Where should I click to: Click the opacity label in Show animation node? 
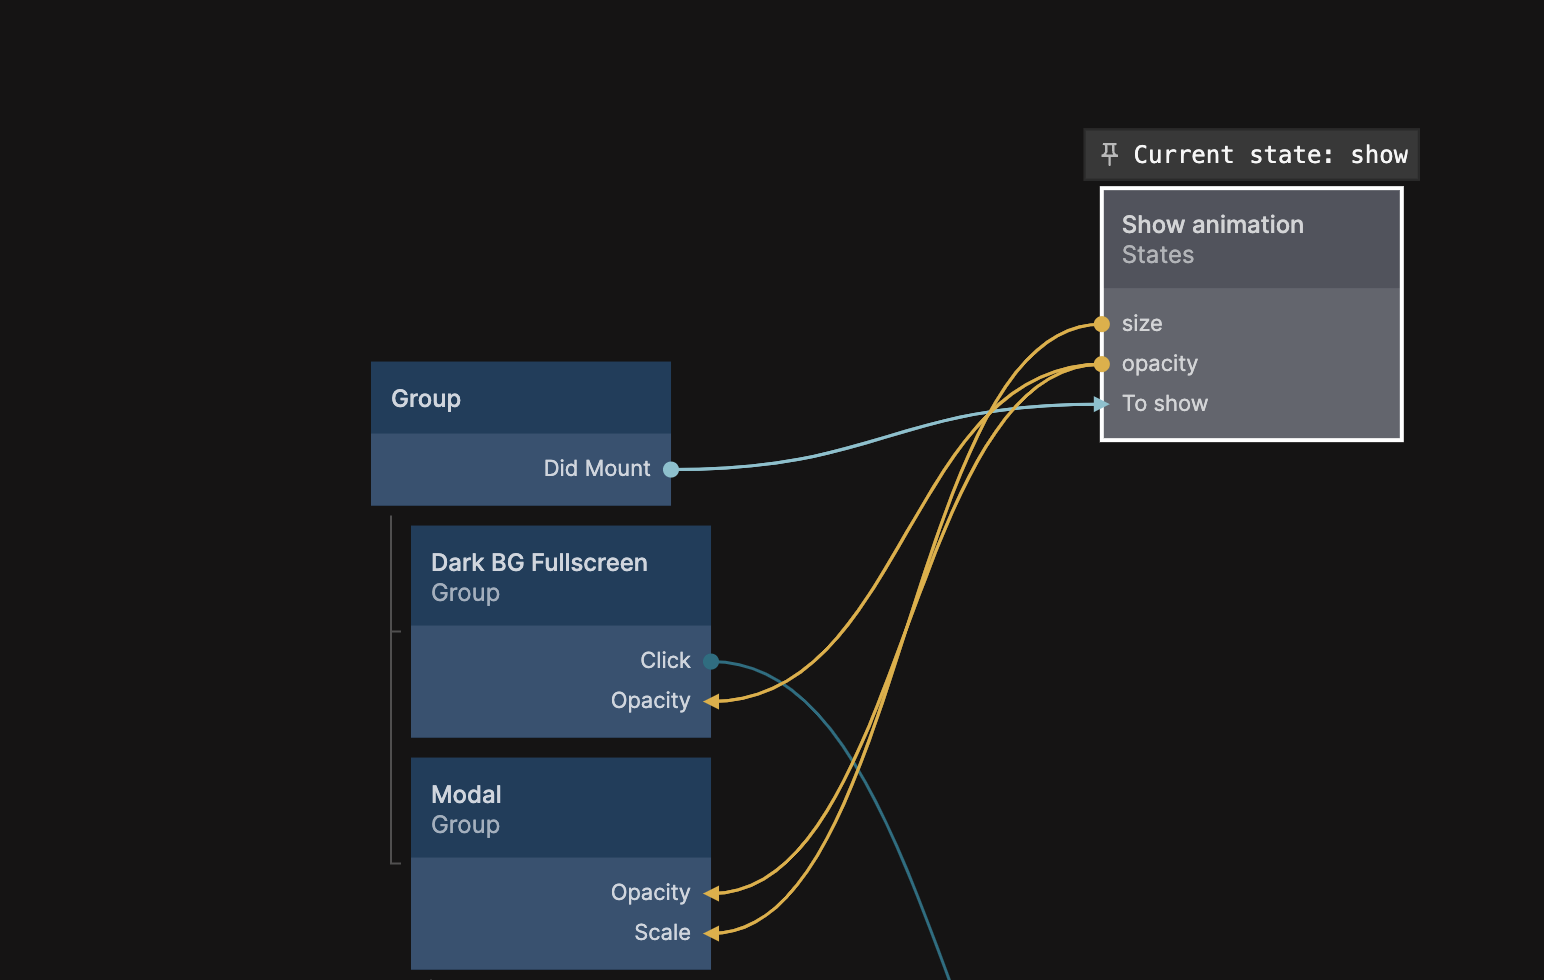click(x=1159, y=364)
